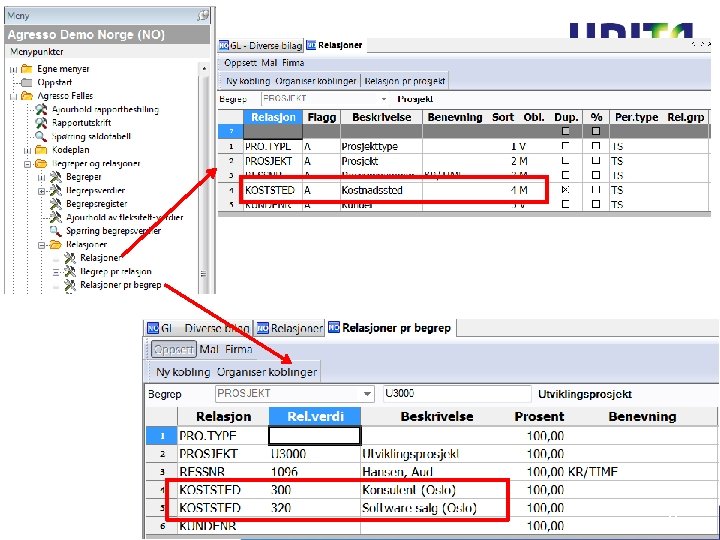Toggle Dup. checkbox in PROSJEKT row

[x=565, y=161]
